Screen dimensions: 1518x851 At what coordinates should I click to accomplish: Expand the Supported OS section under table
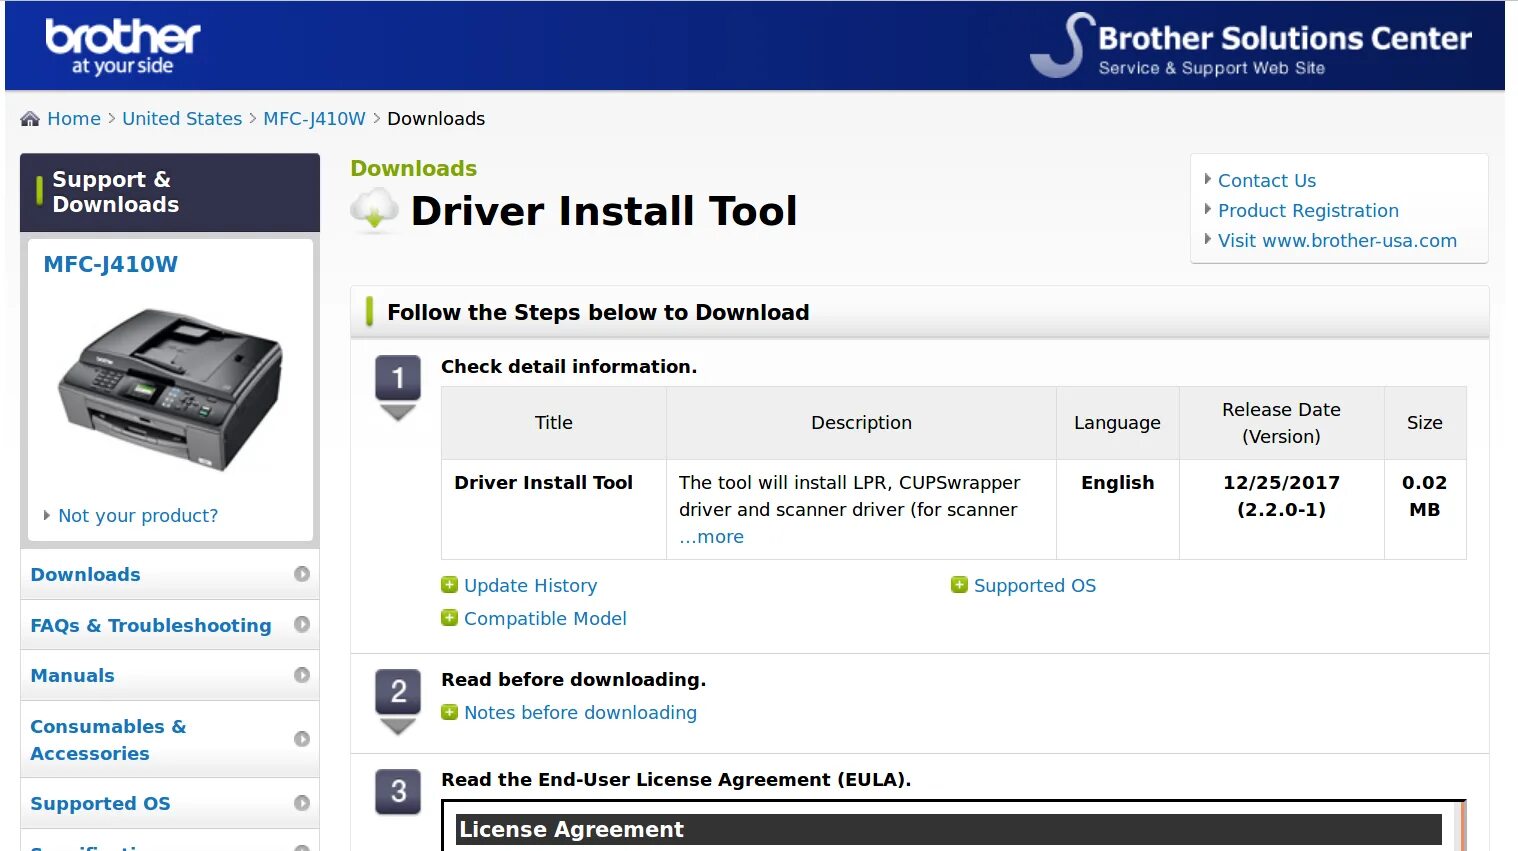(1034, 586)
